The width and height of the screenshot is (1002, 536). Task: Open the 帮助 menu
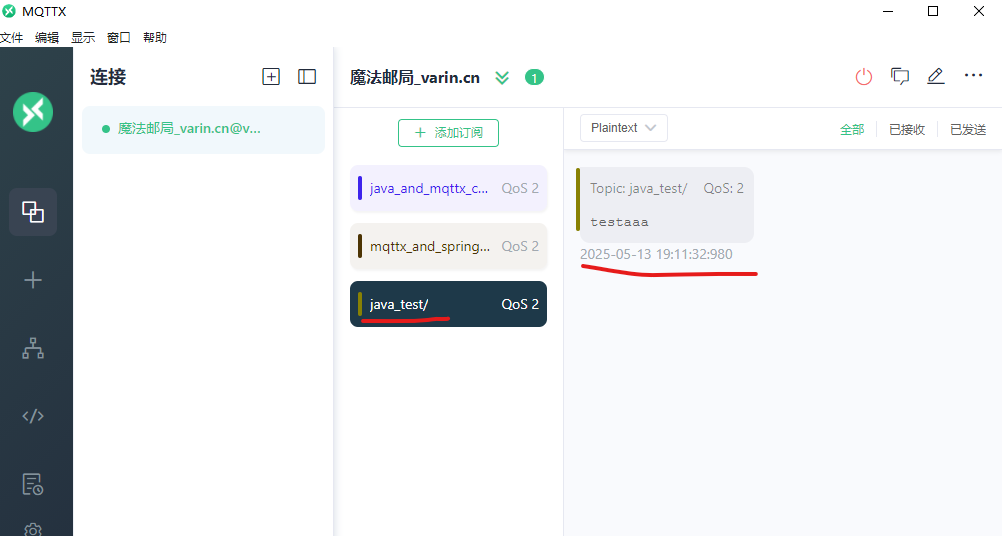point(155,38)
